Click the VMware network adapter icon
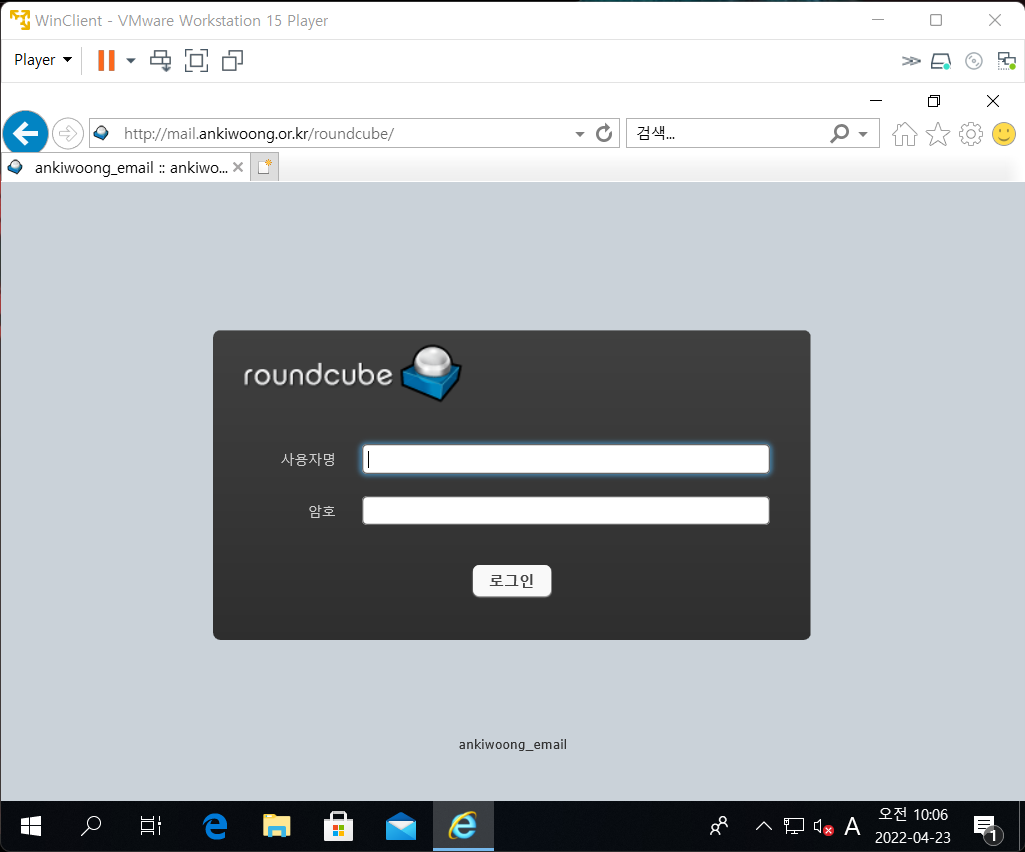Image resolution: width=1025 pixels, height=852 pixels. [x=1006, y=61]
